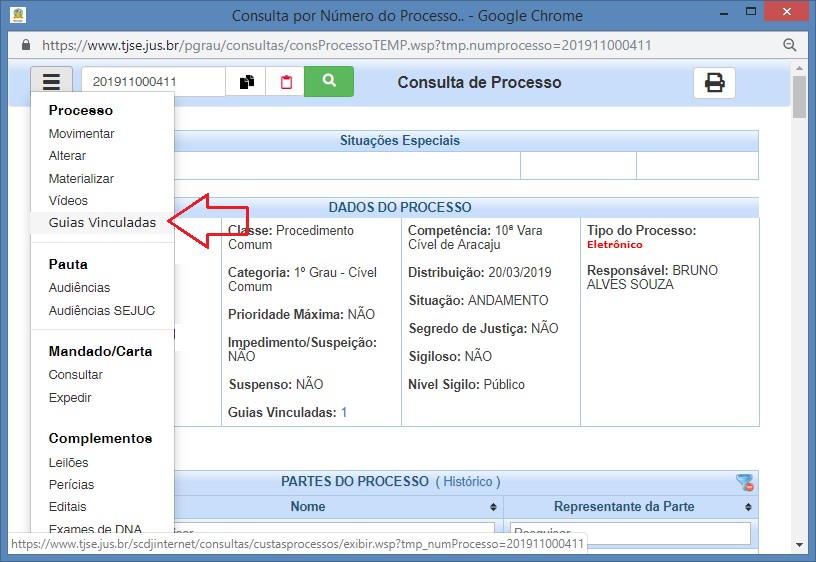Screen dimensions: 816x562
Task: Click the zoom magnifier in address bar
Action: 790,45
